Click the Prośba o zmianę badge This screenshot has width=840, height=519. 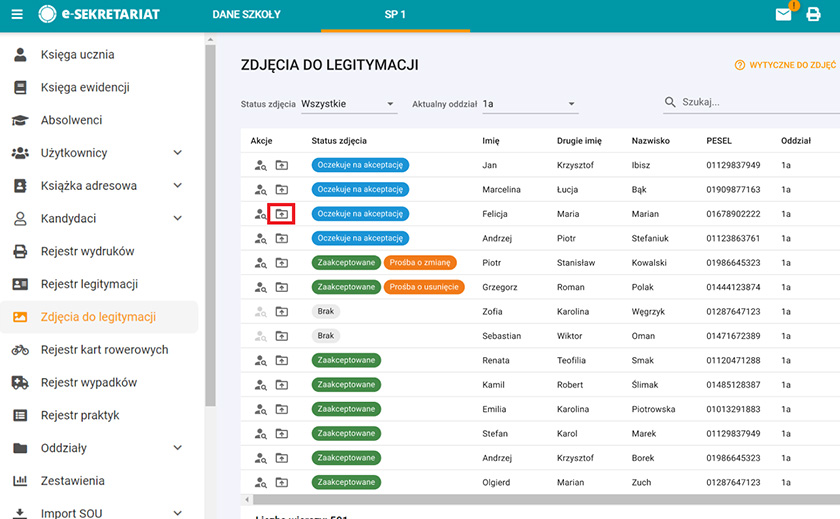(x=419, y=262)
